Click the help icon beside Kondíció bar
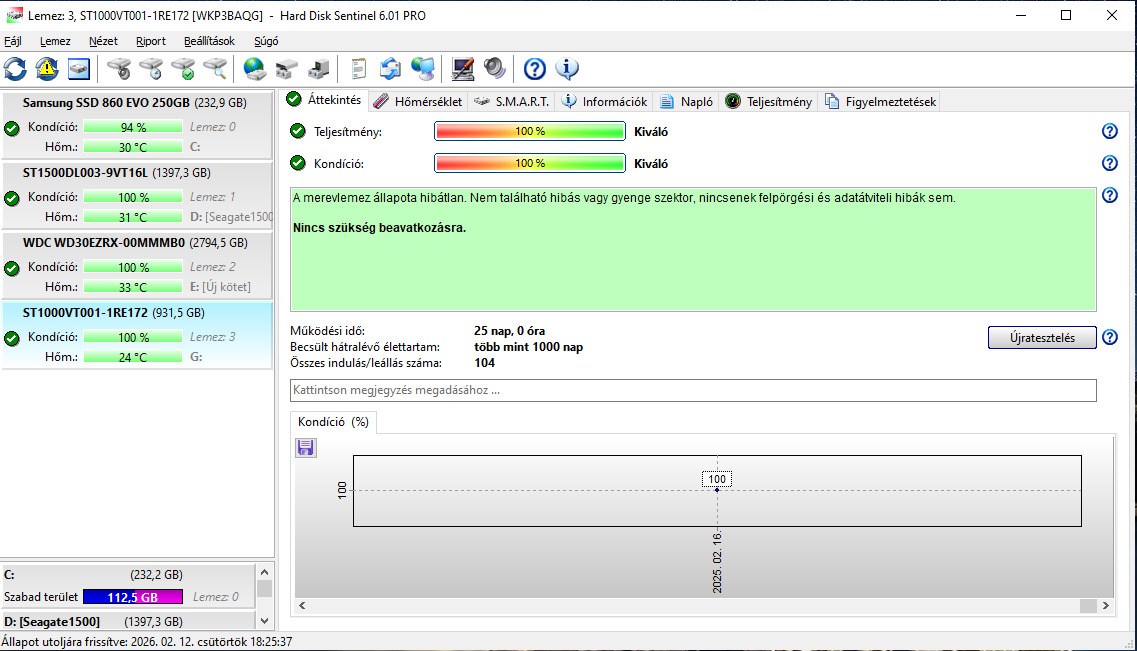This screenshot has height=651, width=1137. point(1109,163)
